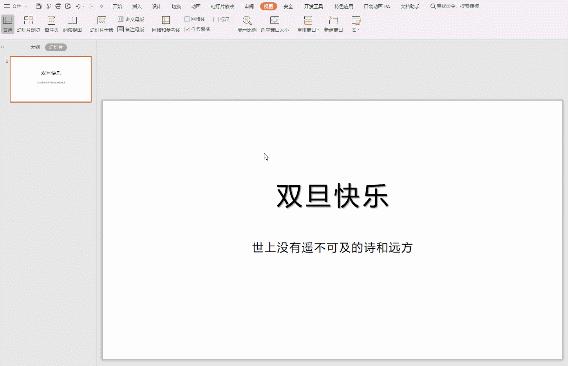Switch to the Special Features ribbon tab
The image size is (568, 366).
point(344,7)
